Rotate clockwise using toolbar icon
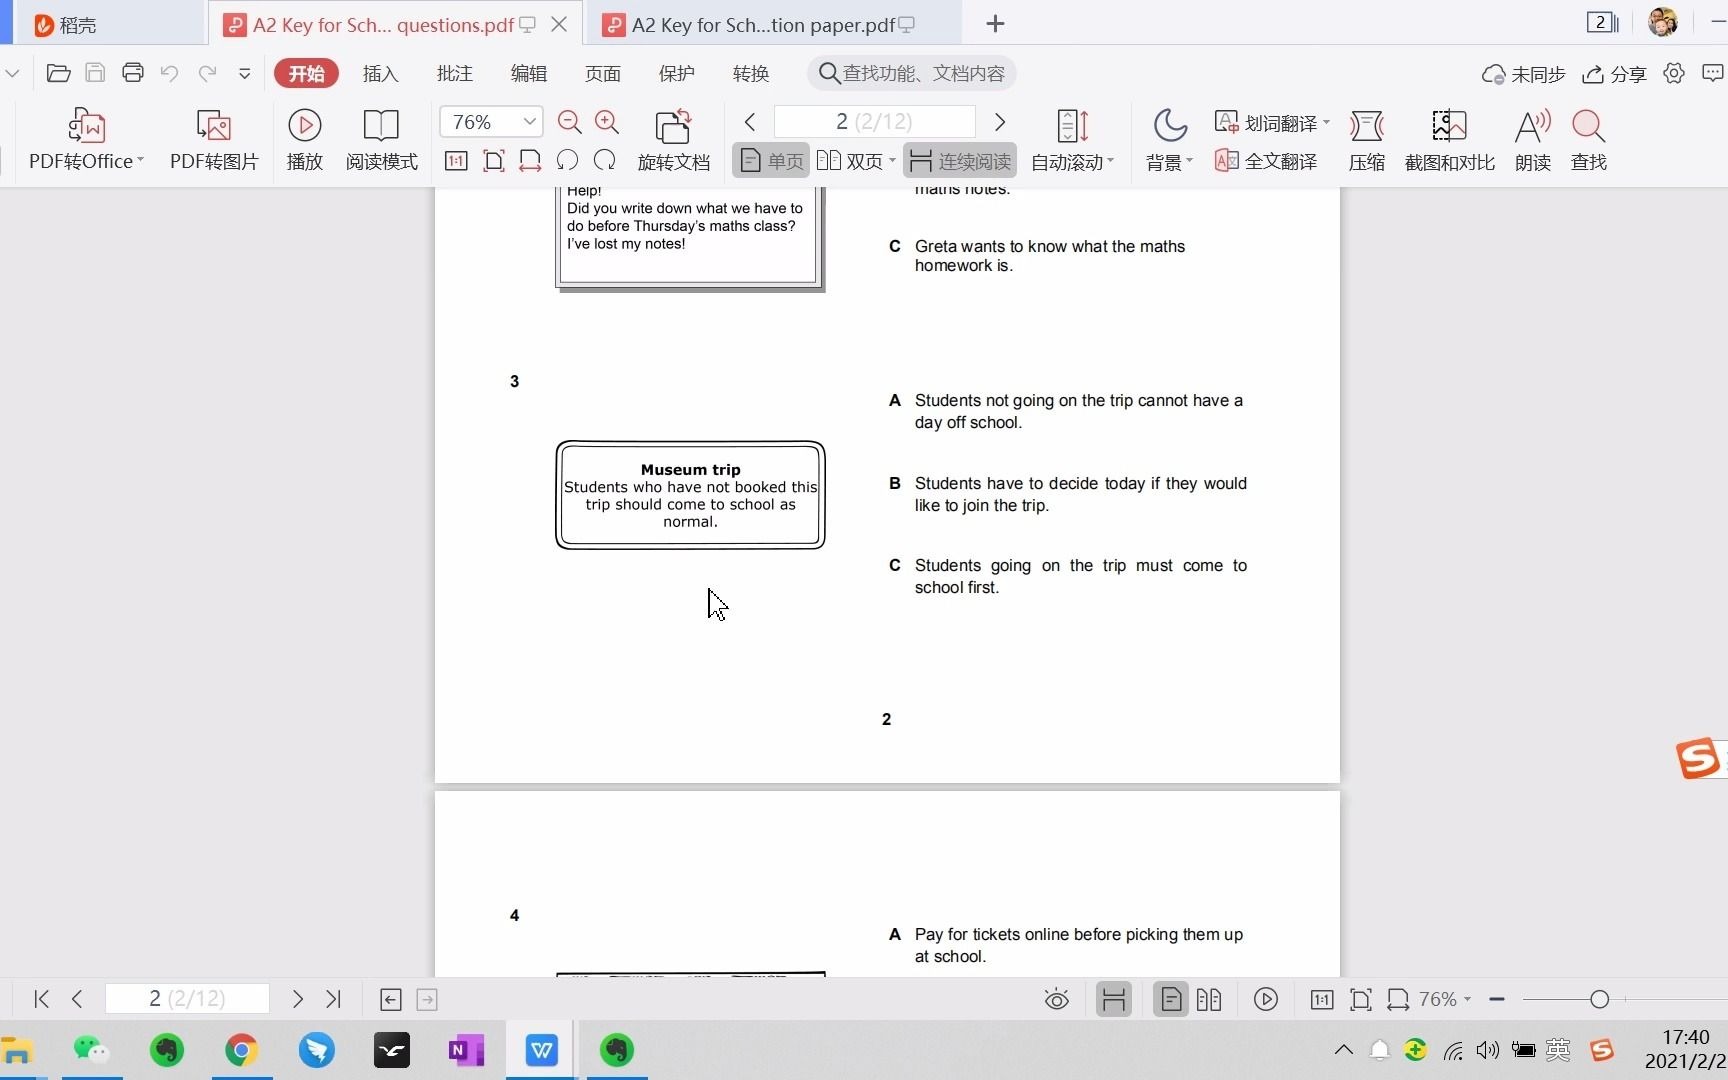 pyautogui.click(x=604, y=160)
